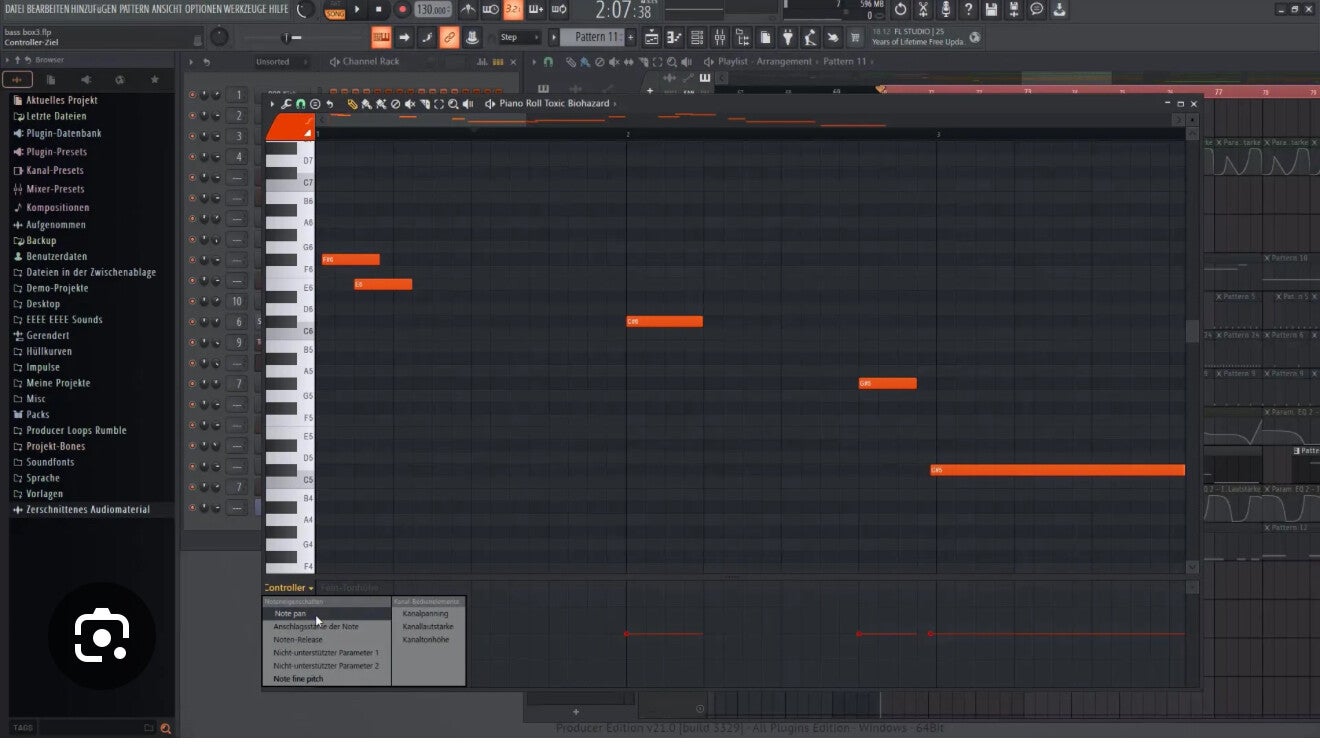Open the Controller dropdown below the piano roll

pyautogui.click(x=289, y=588)
